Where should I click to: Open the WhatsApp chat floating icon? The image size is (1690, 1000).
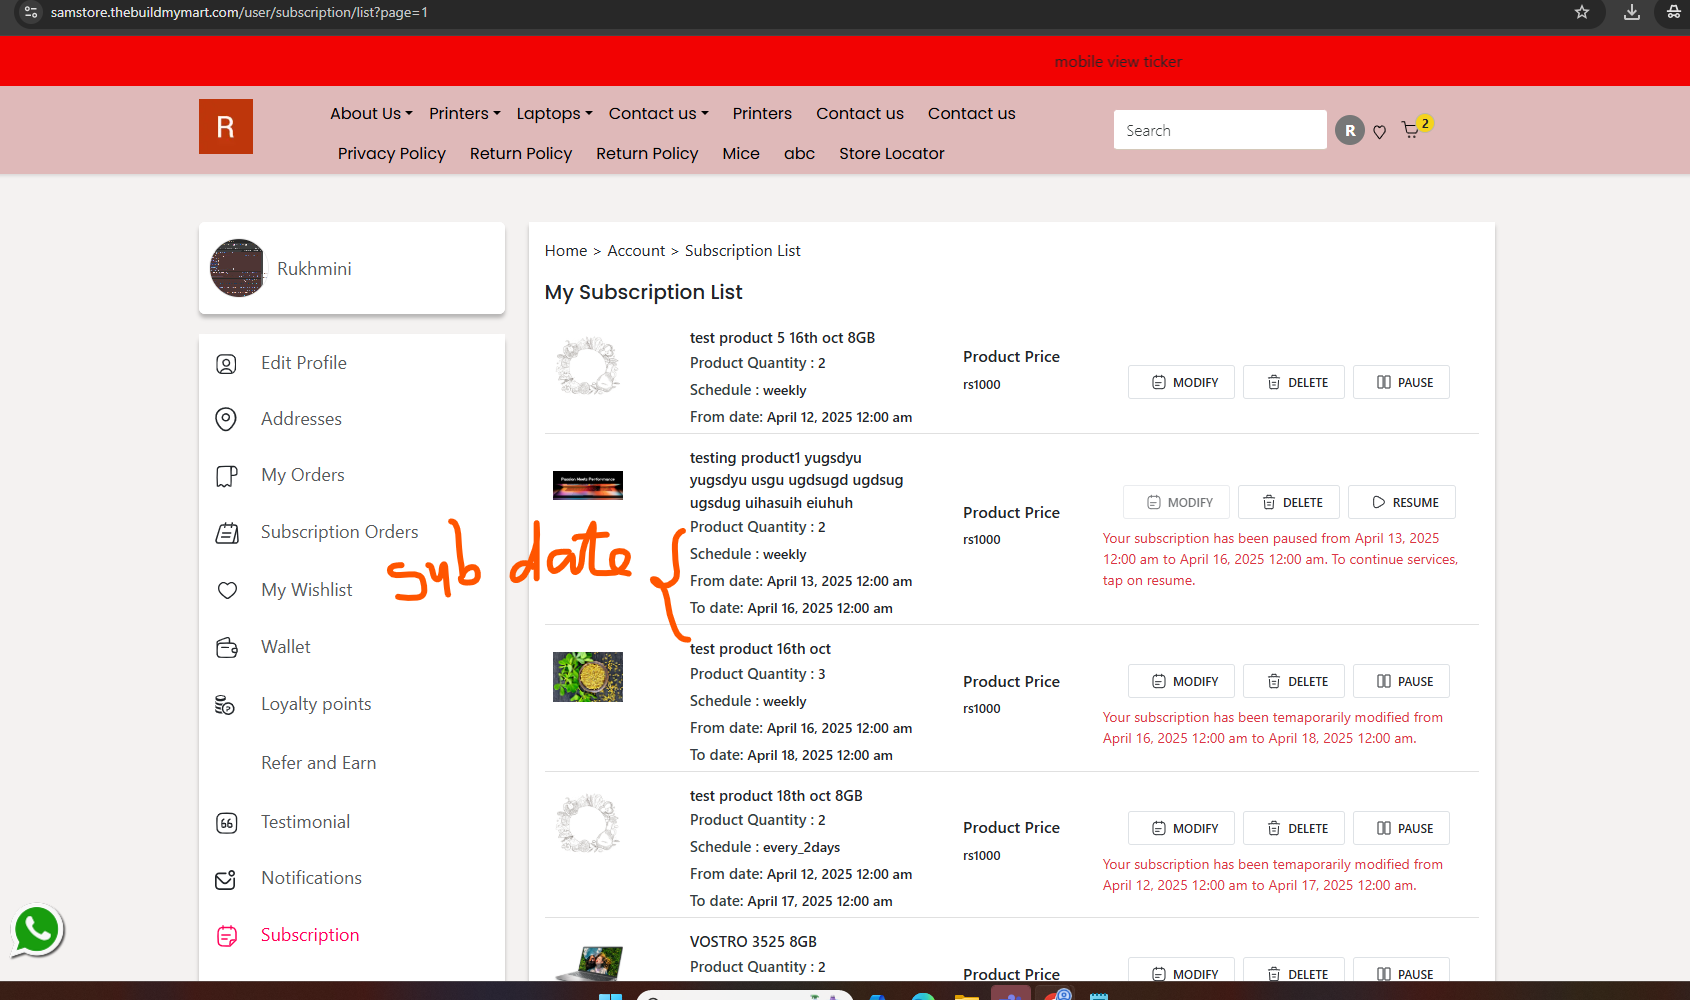point(37,930)
